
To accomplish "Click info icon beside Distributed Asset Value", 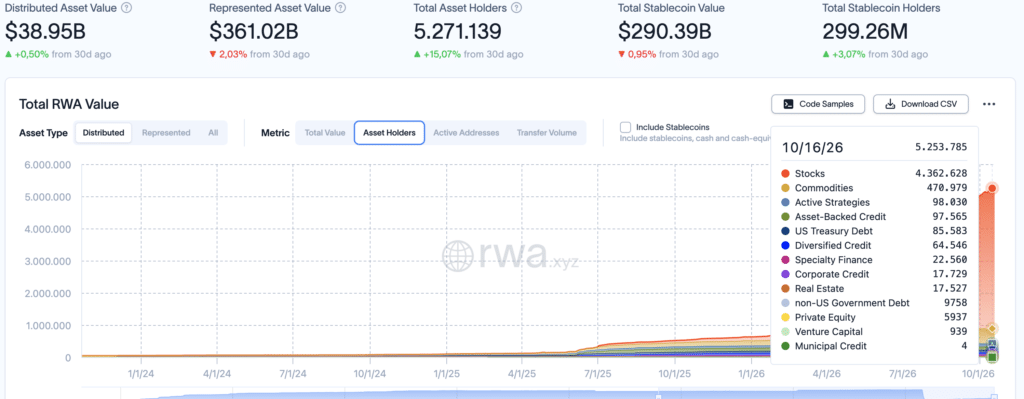I will (127, 8).
